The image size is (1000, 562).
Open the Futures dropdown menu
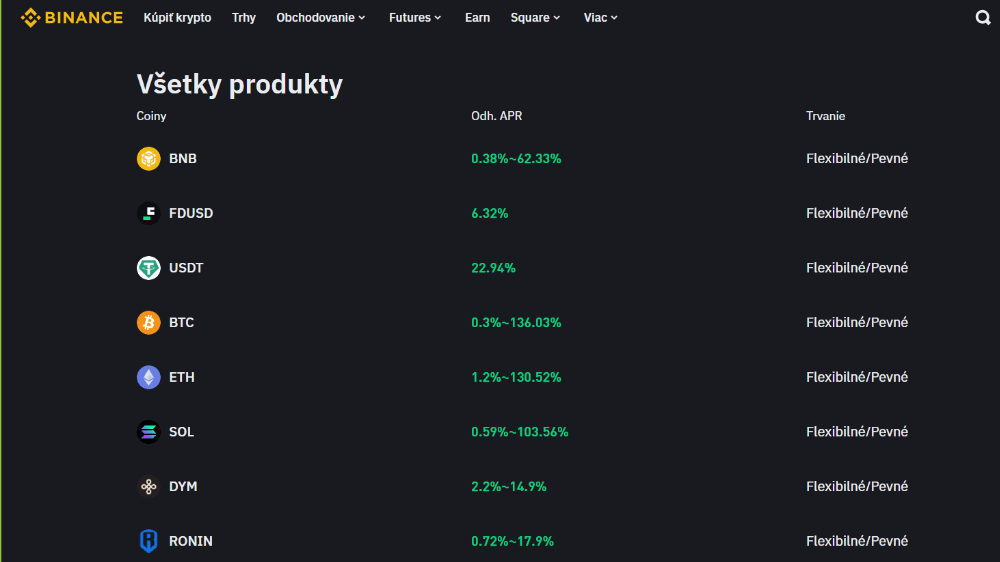click(x=415, y=18)
